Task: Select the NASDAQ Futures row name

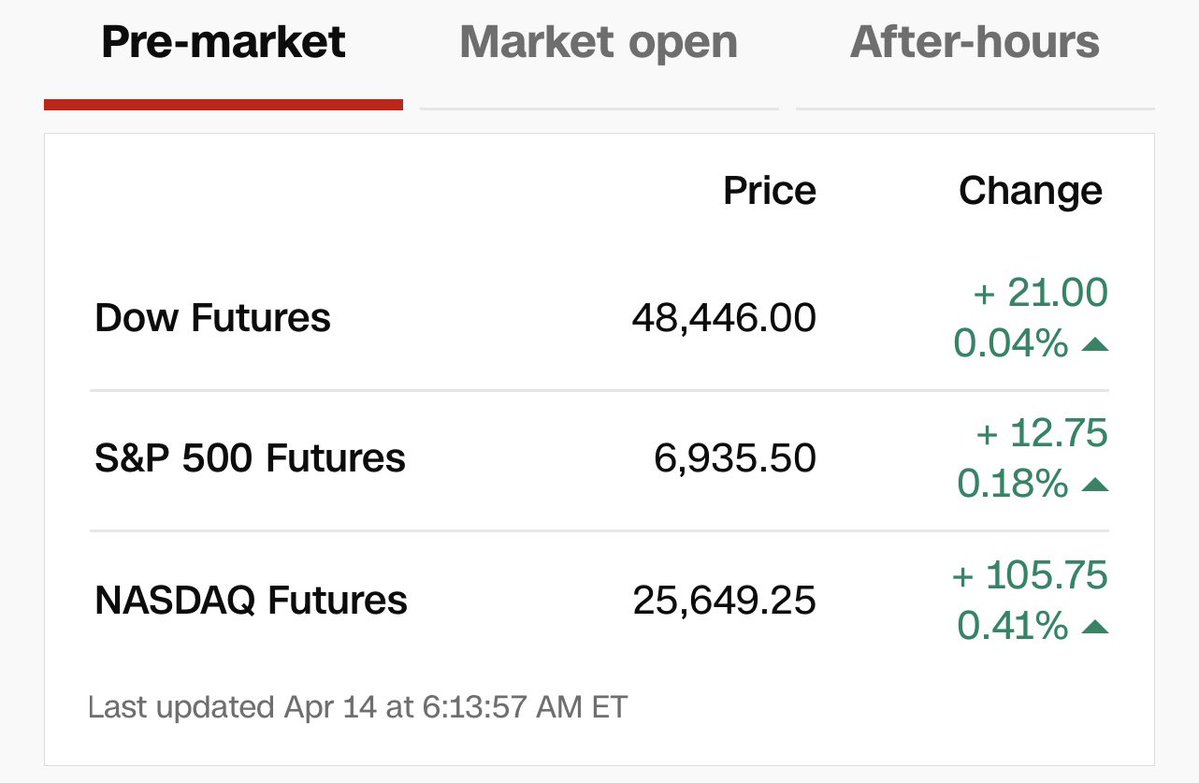Action: tap(251, 601)
